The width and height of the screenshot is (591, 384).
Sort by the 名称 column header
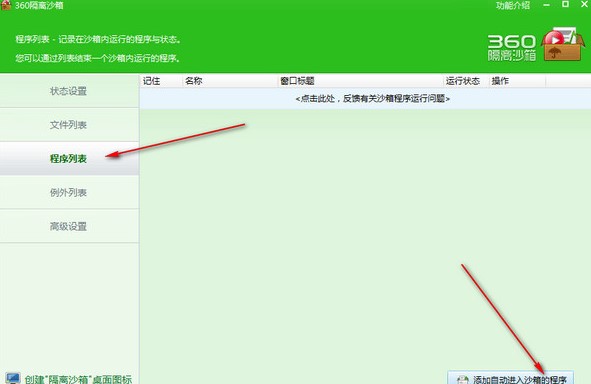click(230, 81)
